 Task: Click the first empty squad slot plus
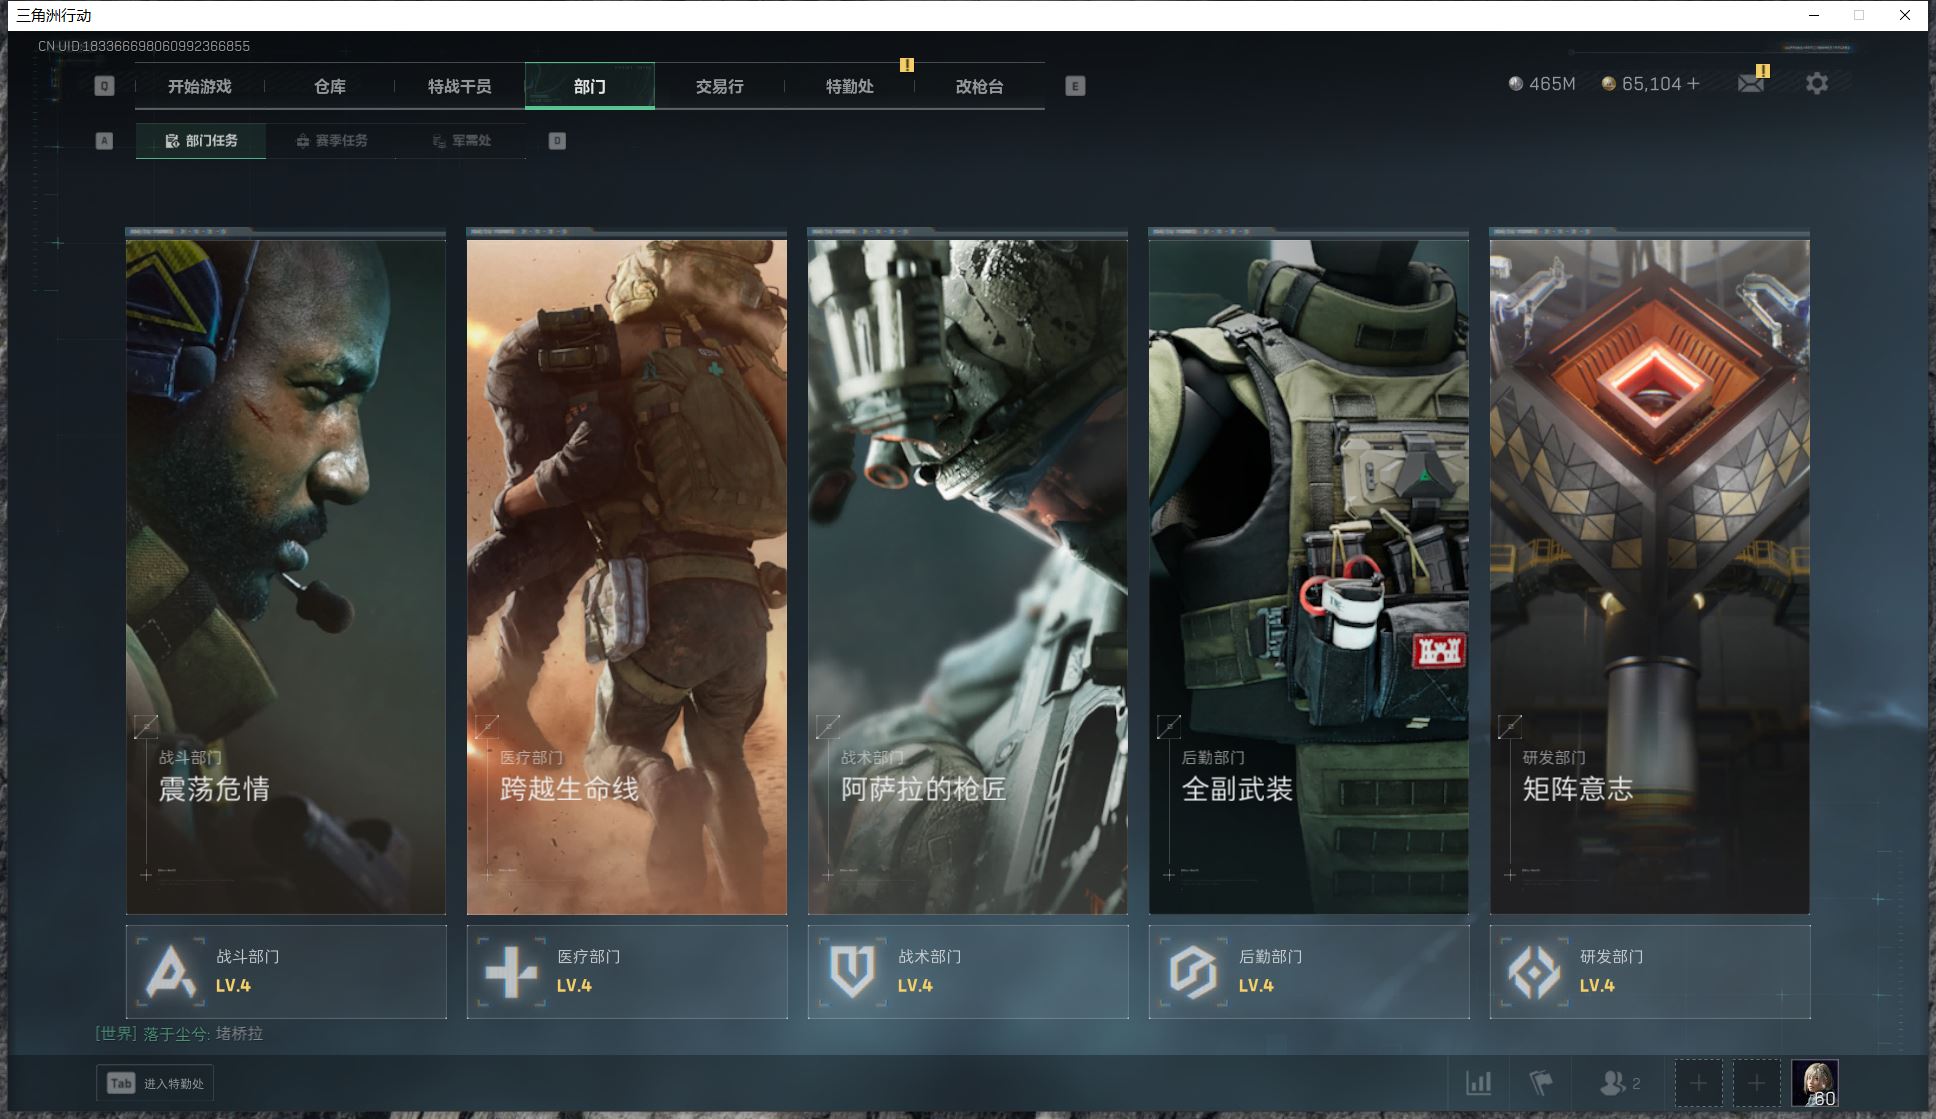(x=1698, y=1083)
